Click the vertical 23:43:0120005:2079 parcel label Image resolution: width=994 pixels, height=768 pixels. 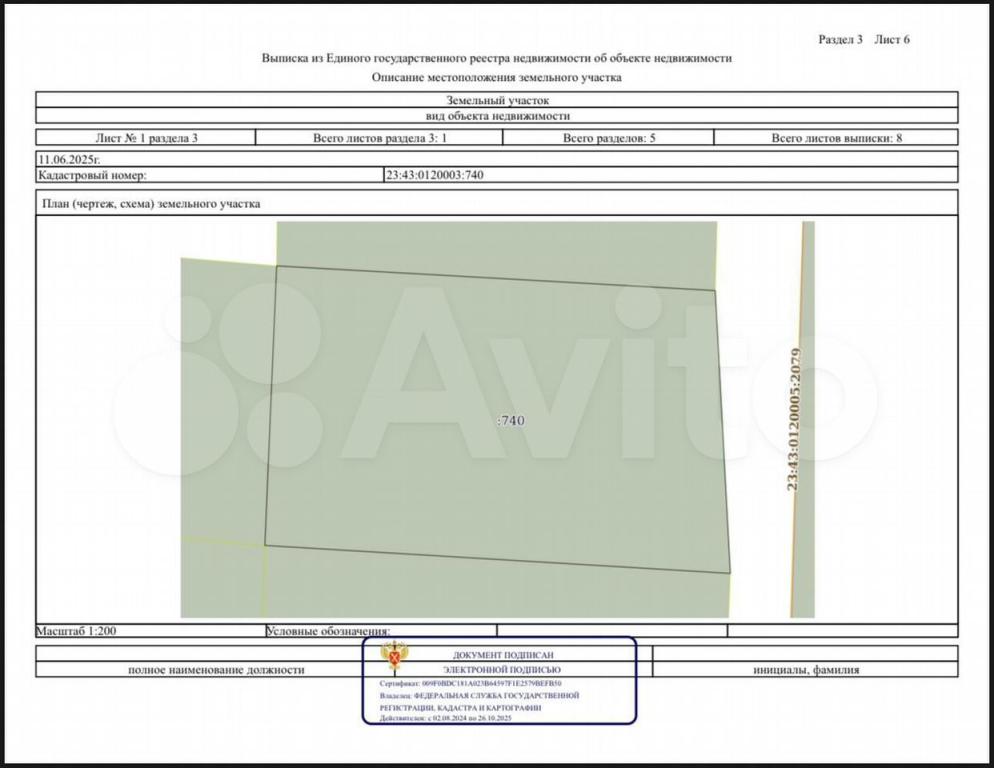tap(794, 418)
